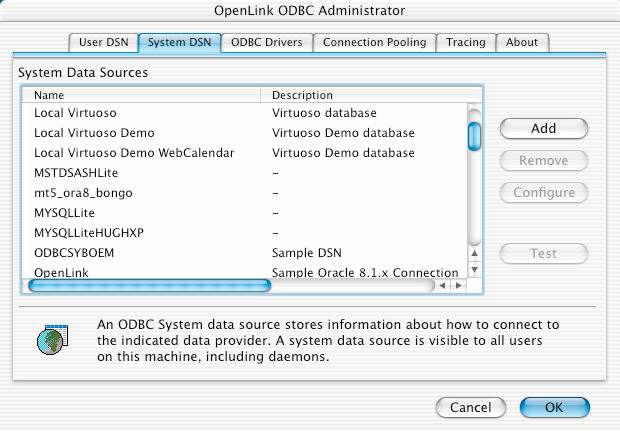Click the vertical scrollbar thumb

(474, 136)
